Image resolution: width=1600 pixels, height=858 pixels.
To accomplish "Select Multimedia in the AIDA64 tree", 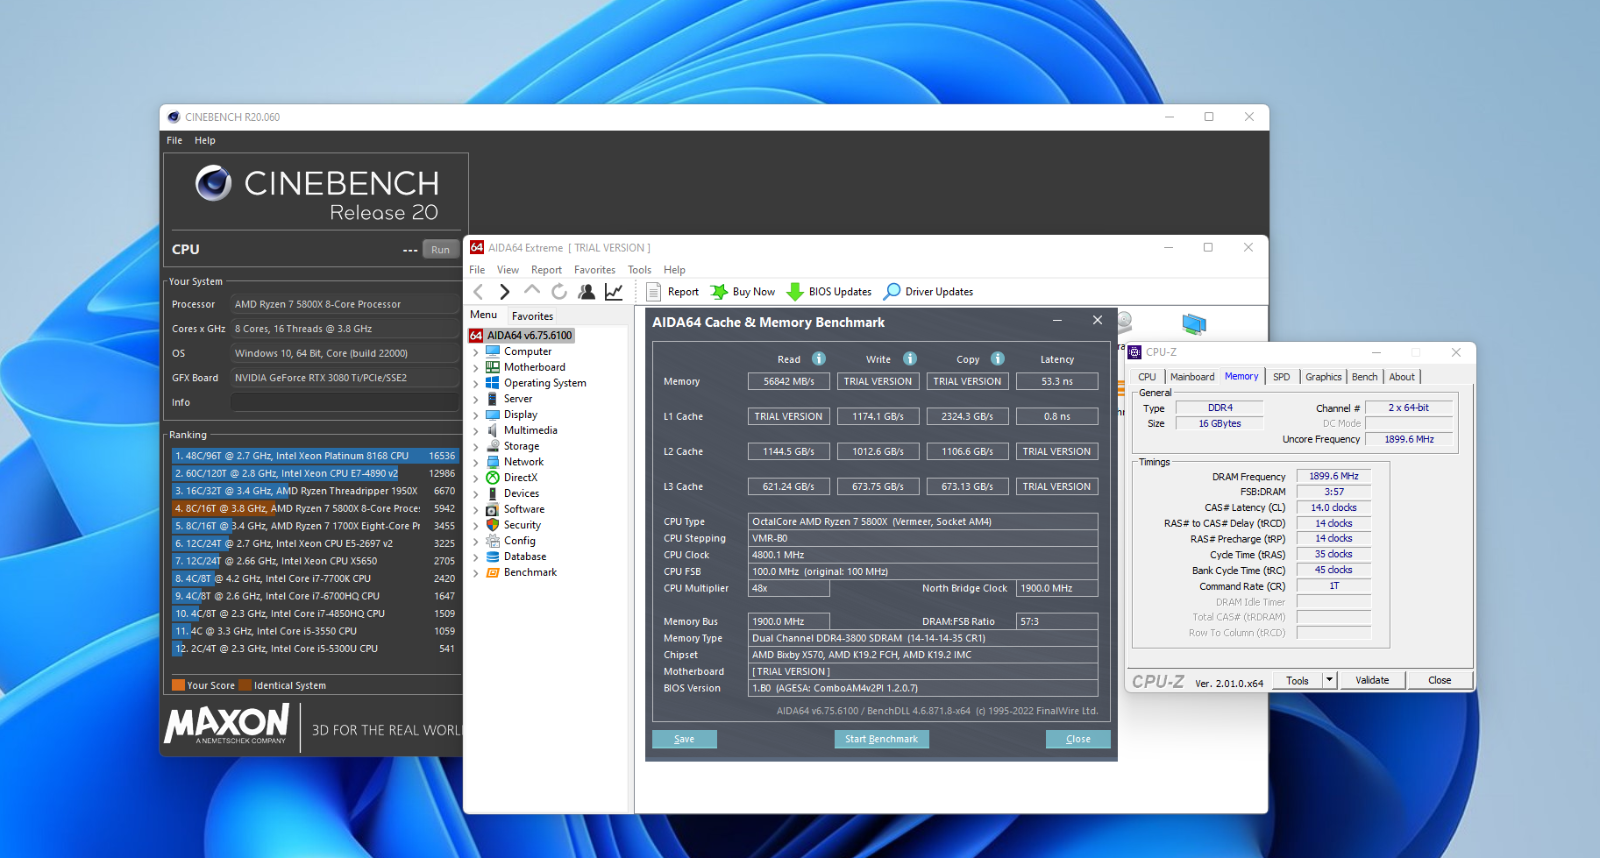I will [x=530, y=431].
